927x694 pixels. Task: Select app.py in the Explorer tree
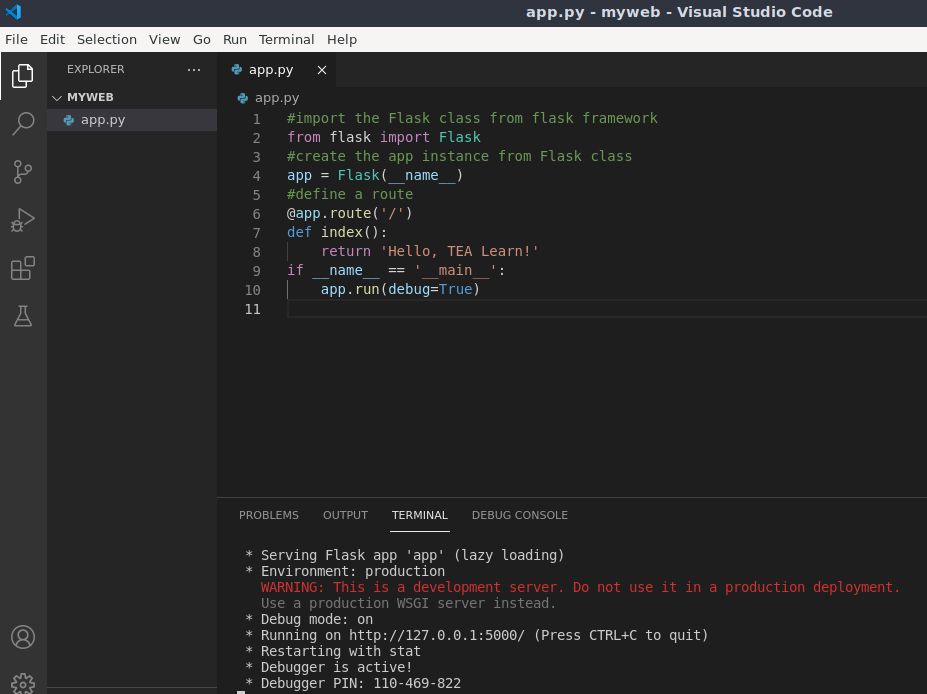[132, 120]
